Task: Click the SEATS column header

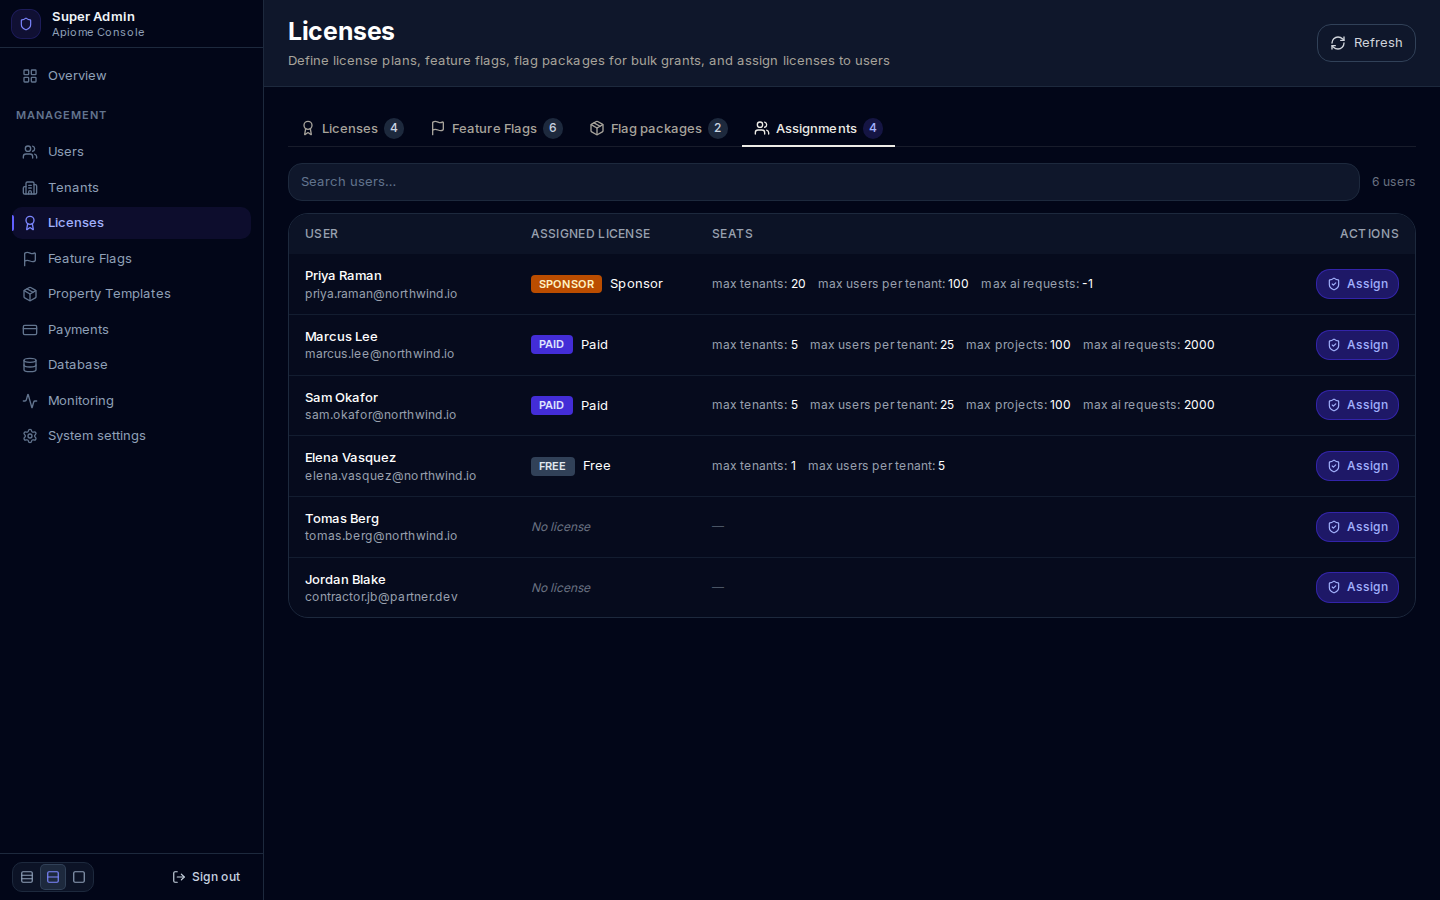Action: point(732,234)
